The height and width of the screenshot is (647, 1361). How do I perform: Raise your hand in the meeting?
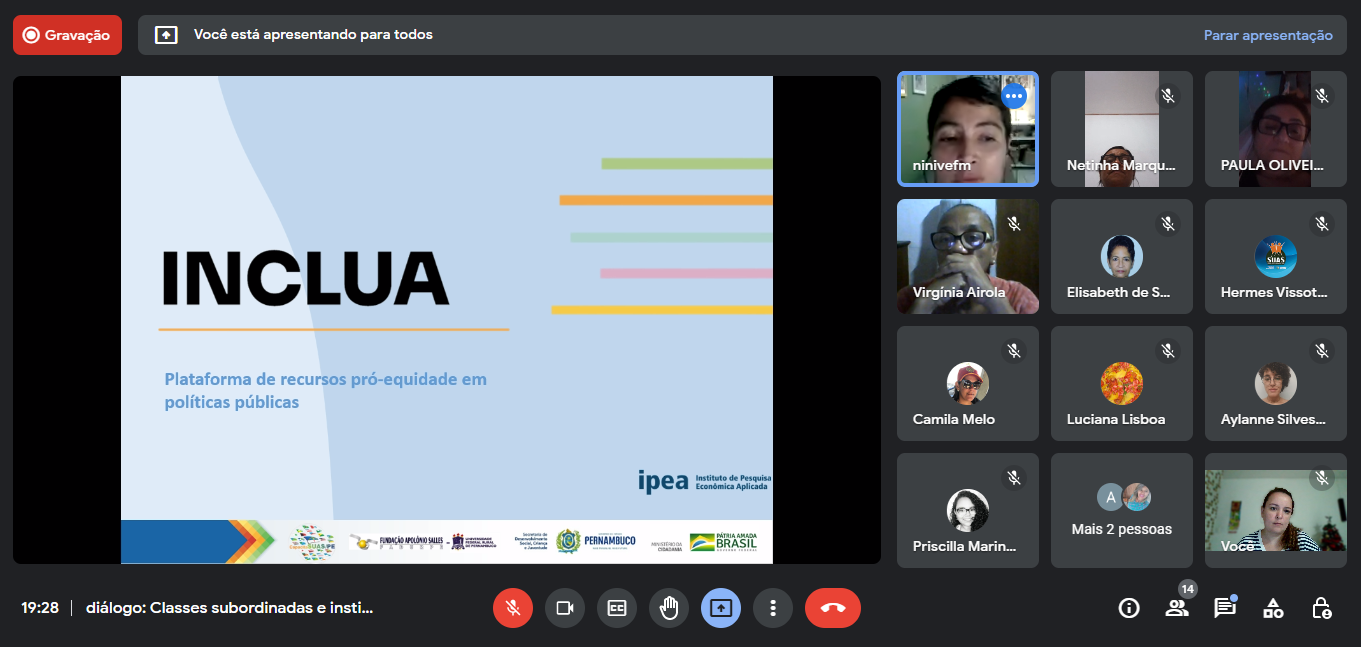tap(669, 608)
